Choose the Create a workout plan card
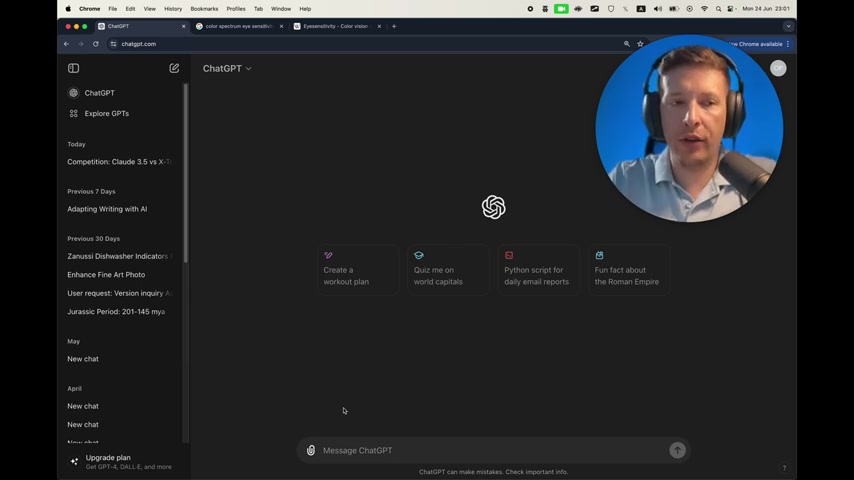This screenshot has width=854, height=480. coord(358,270)
